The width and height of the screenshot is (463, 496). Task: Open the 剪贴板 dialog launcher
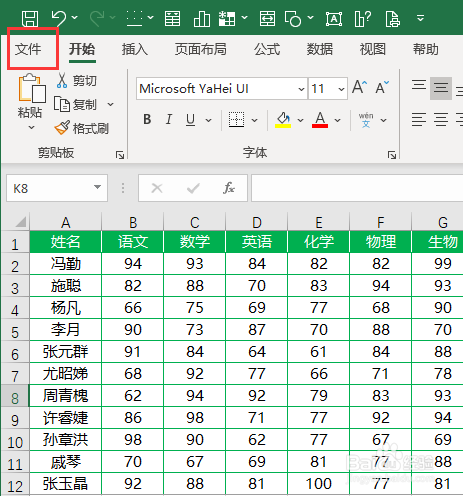point(120,155)
